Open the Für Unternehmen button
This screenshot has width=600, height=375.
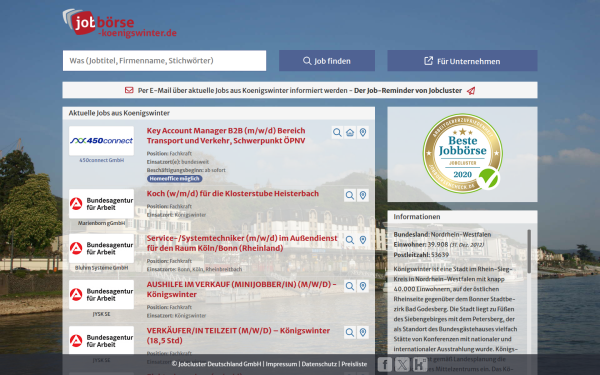pyautogui.click(x=462, y=60)
